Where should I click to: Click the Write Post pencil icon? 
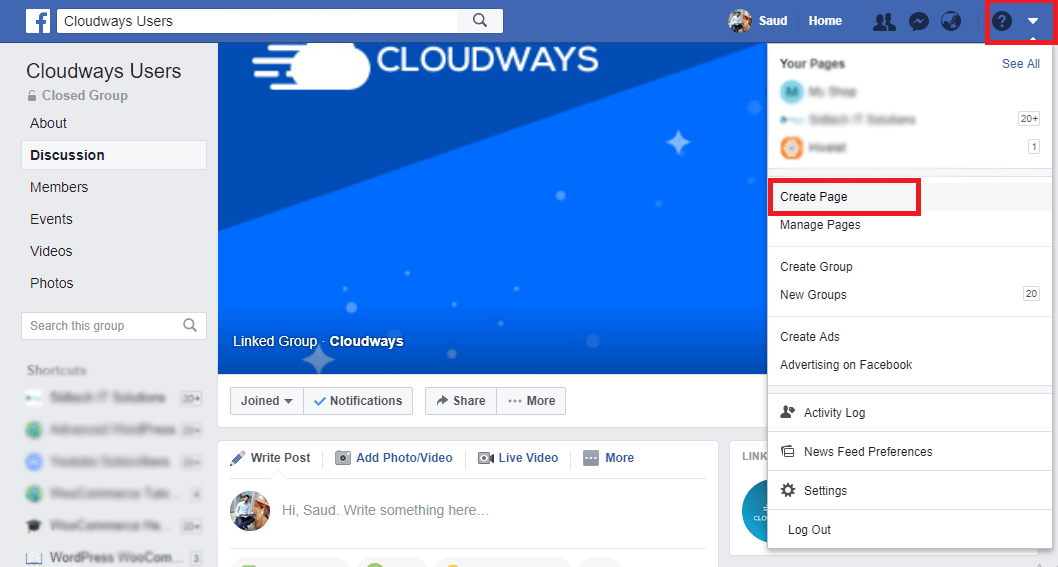pos(238,458)
